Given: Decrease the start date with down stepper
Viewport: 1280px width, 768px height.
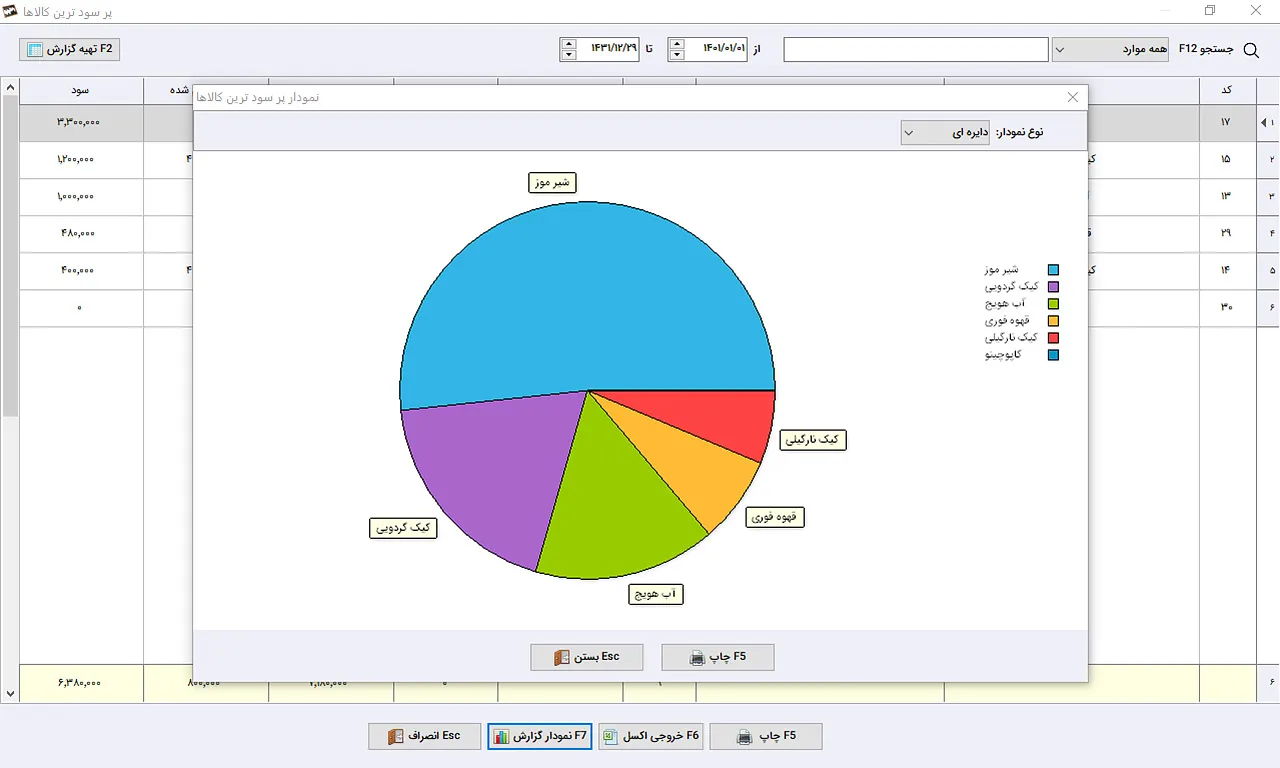Looking at the screenshot, I should point(677,55).
